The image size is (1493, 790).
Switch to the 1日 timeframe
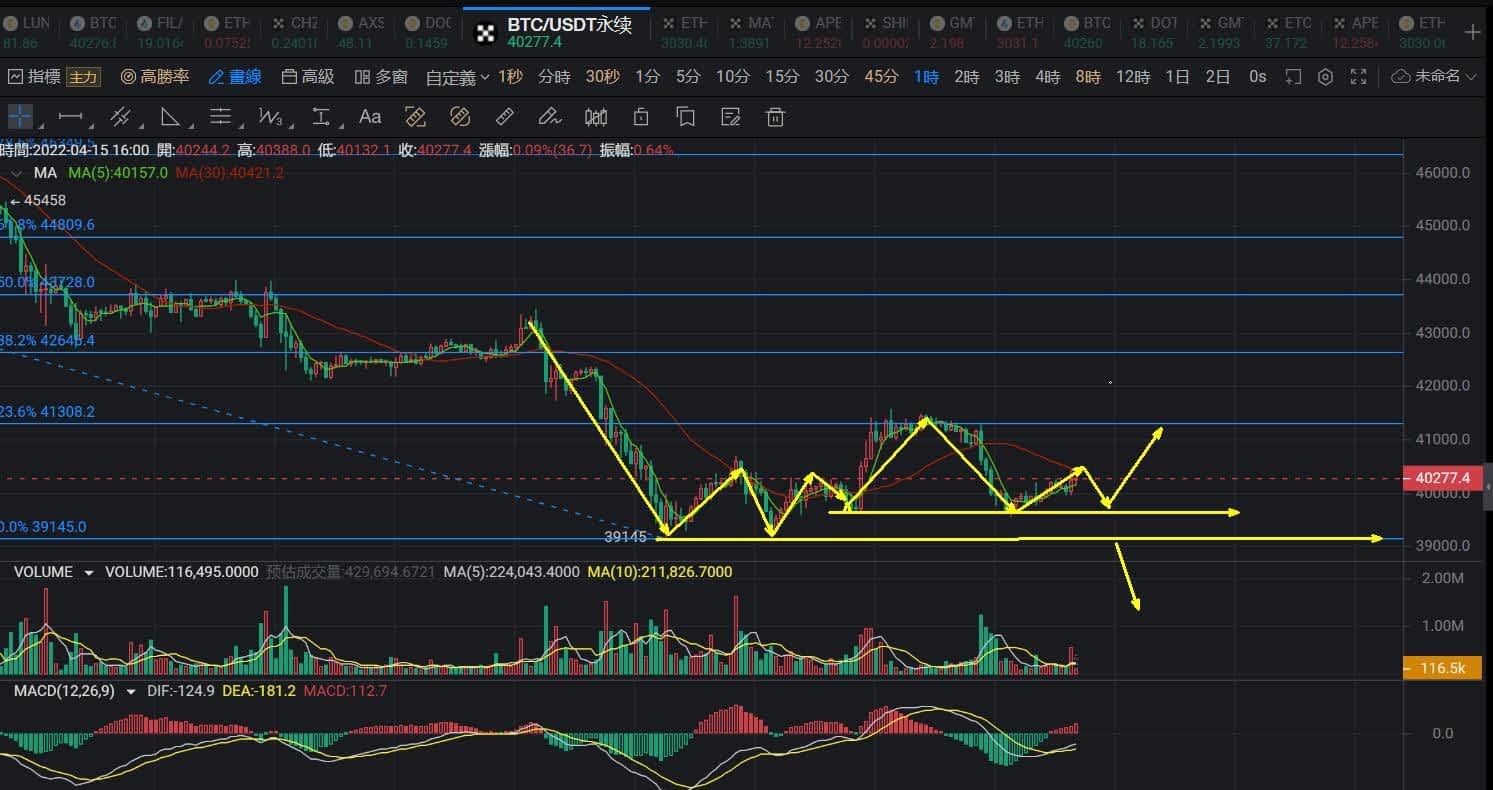(x=1178, y=77)
